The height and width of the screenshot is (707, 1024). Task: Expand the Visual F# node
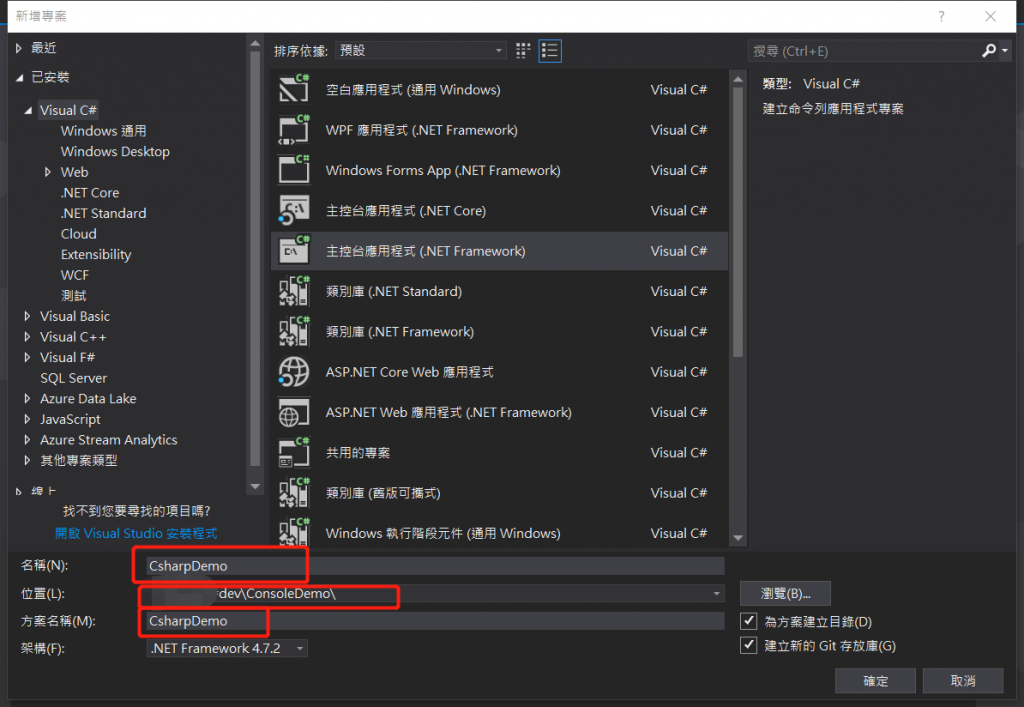[x=27, y=358]
